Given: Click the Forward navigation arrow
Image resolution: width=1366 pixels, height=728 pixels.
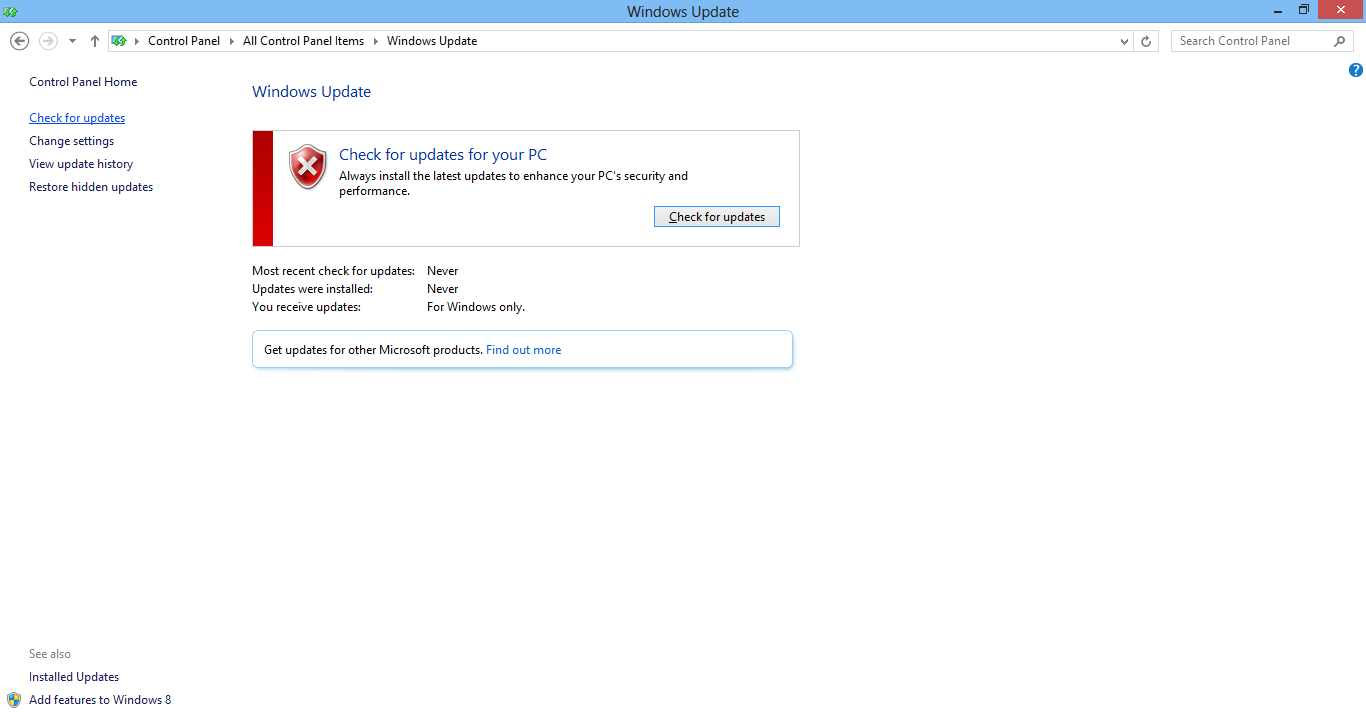Looking at the screenshot, I should point(48,41).
